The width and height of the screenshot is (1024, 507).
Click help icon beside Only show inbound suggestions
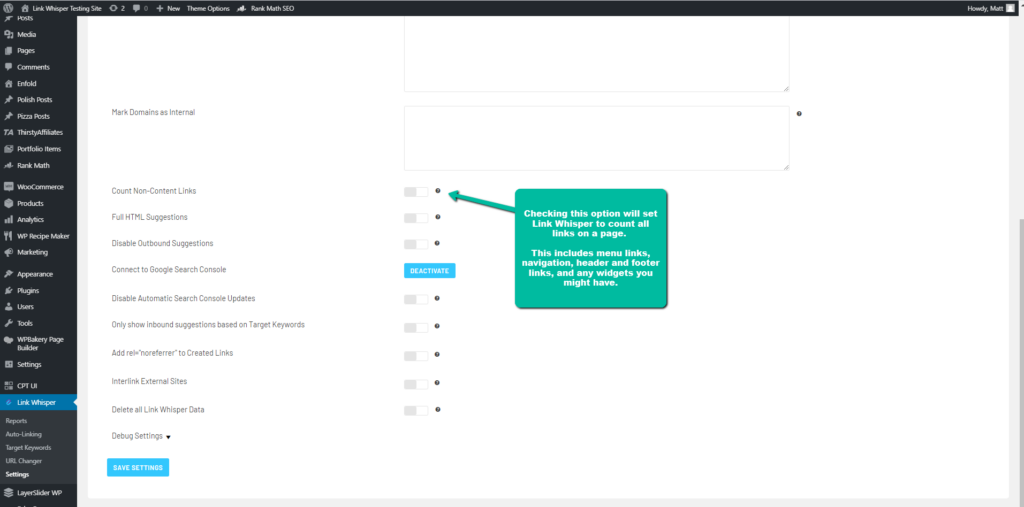coord(438,326)
